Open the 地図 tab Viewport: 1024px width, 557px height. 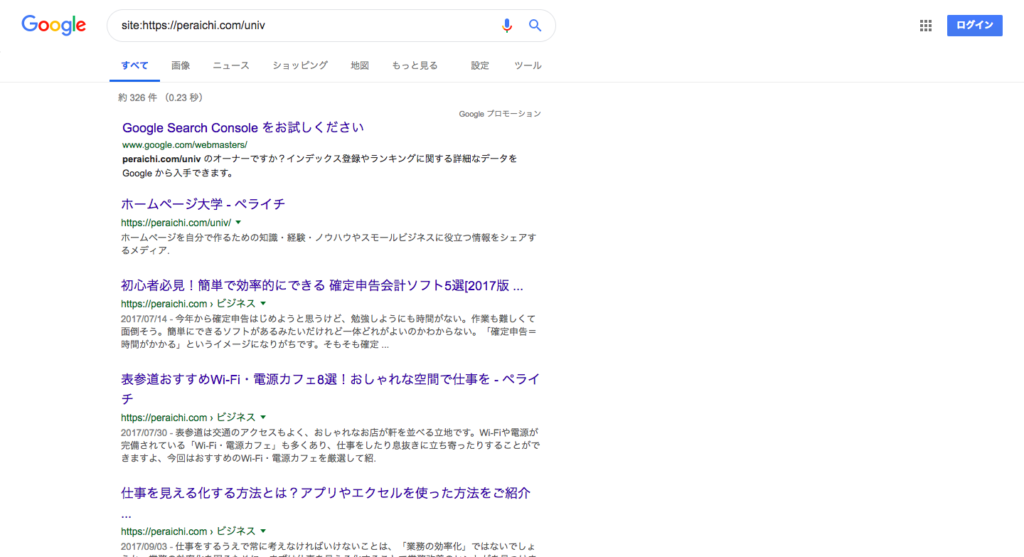pyautogui.click(x=360, y=66)
